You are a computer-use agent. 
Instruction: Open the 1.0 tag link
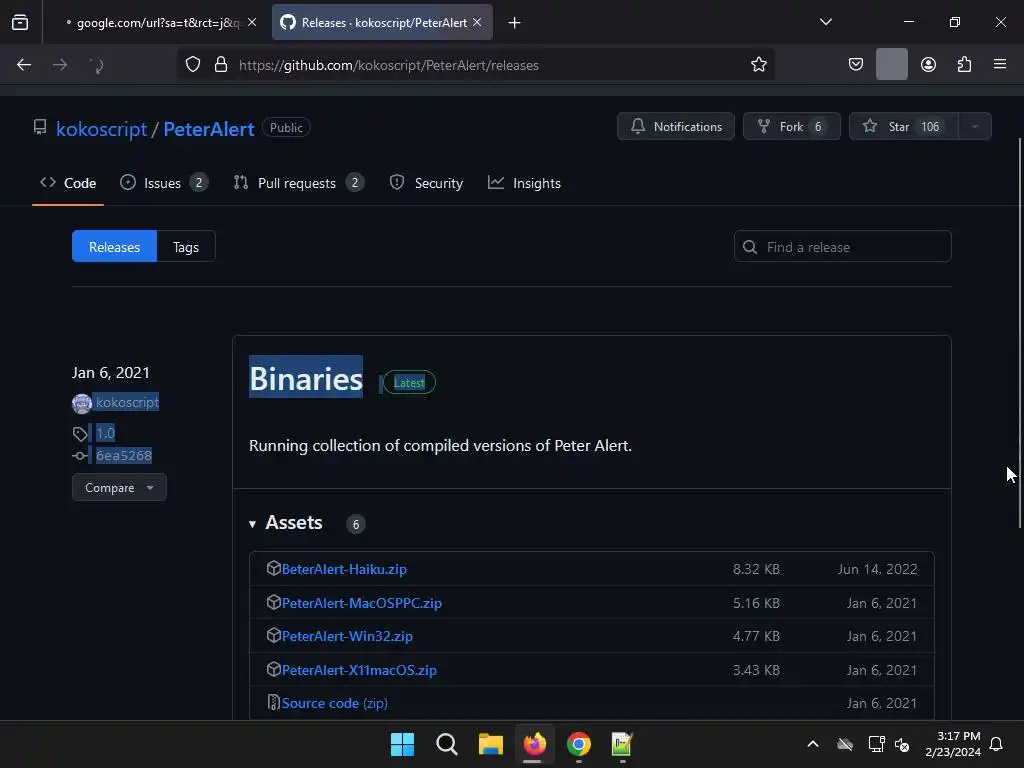tap(105, 432)
